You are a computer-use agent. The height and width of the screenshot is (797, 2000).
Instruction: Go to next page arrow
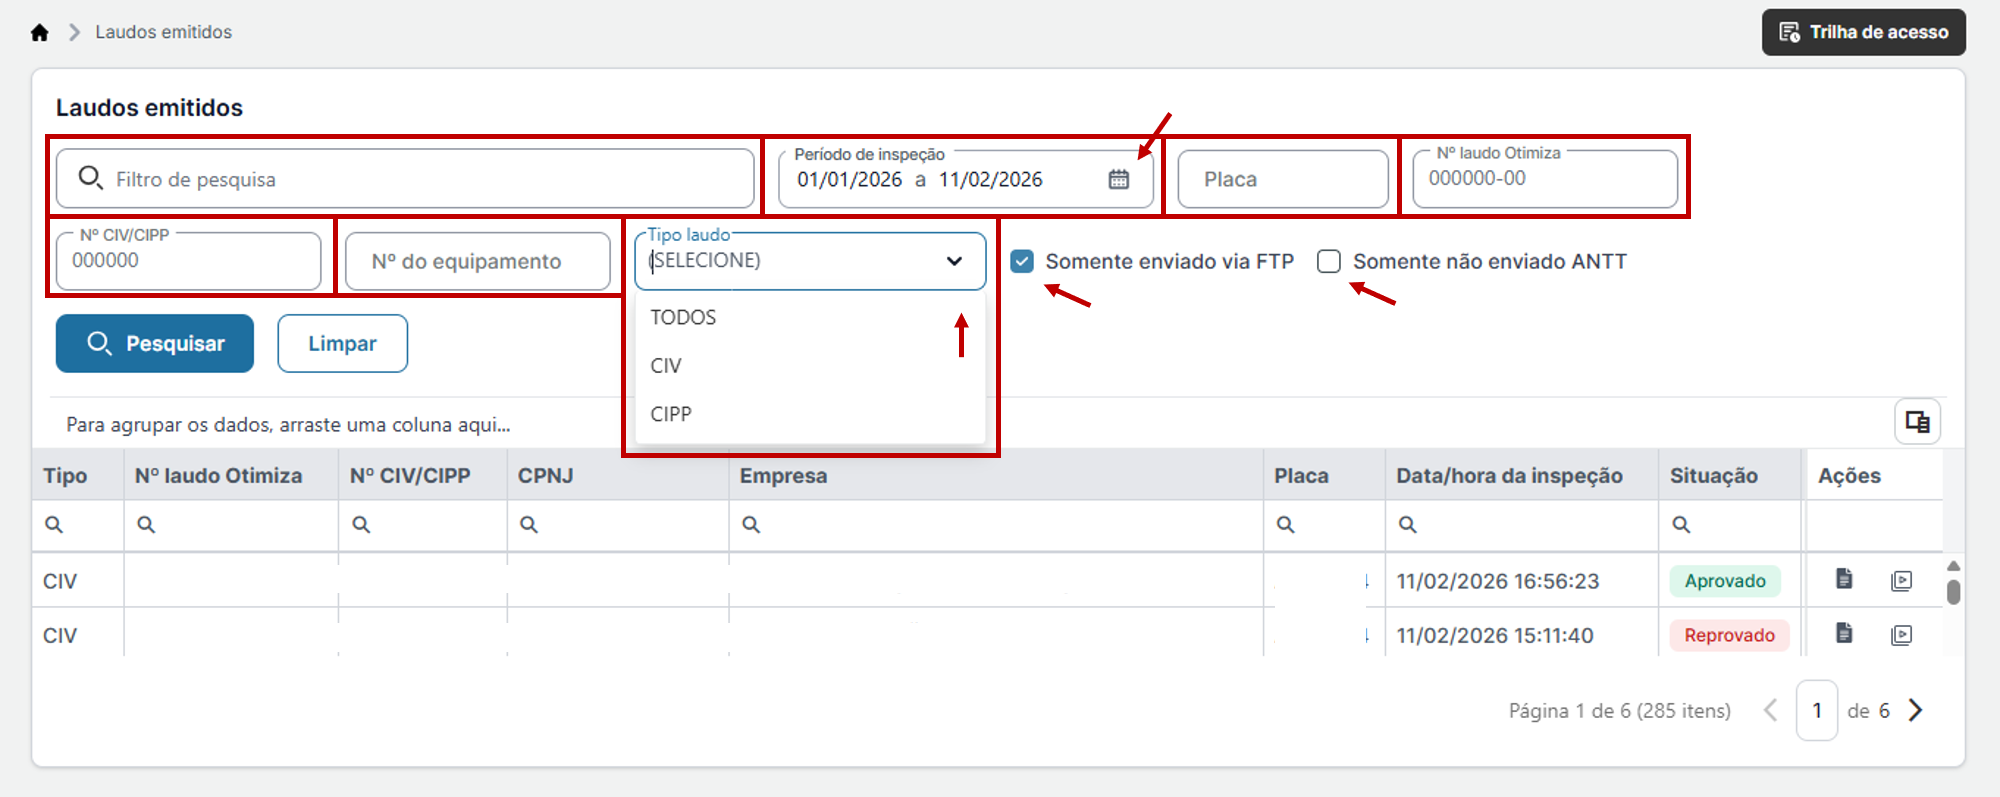pyautogui.click(x=1915, y=710)
